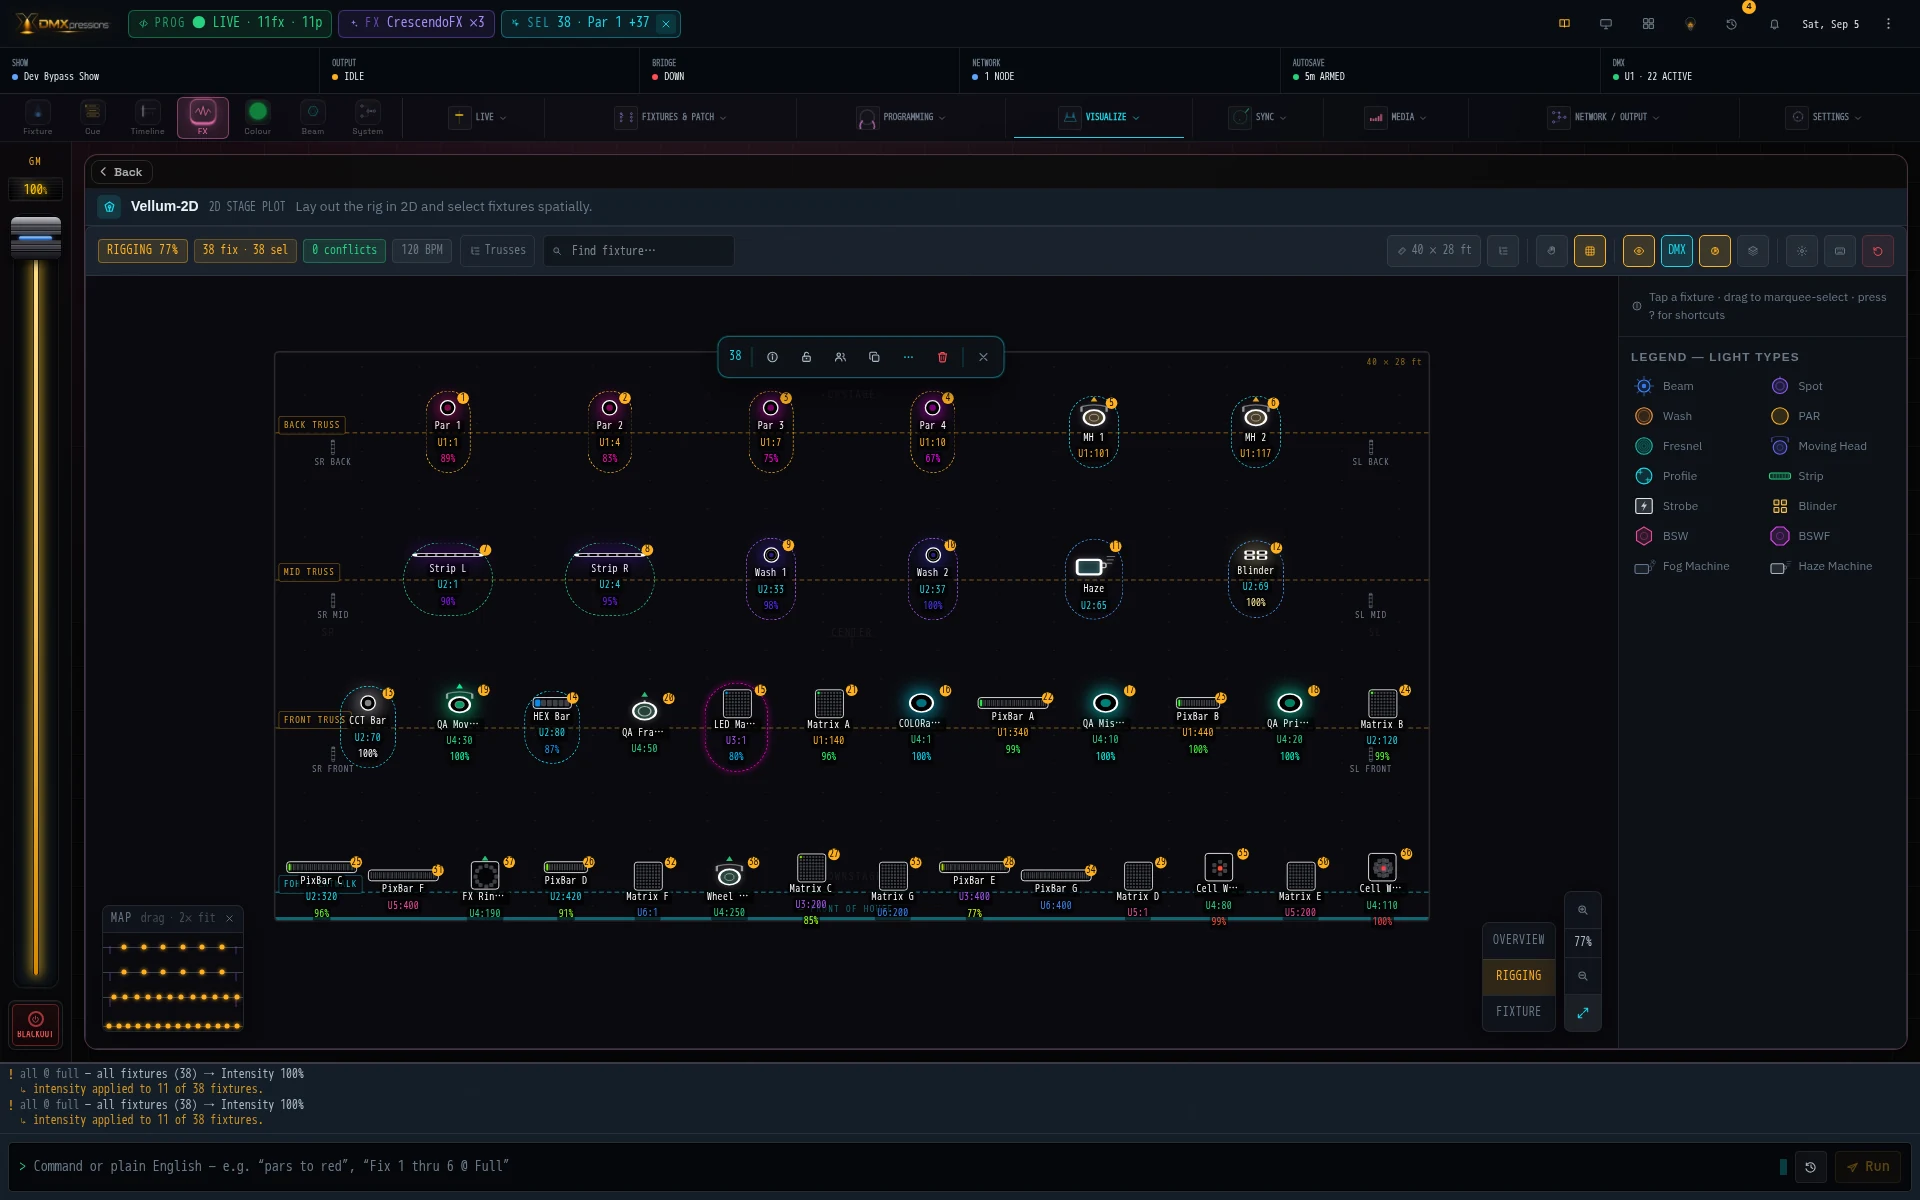Image resolution: width=1920 pixels, height=1200 pixels.
Task: Open the notifications bell icon
Action: pos(1774,24)
